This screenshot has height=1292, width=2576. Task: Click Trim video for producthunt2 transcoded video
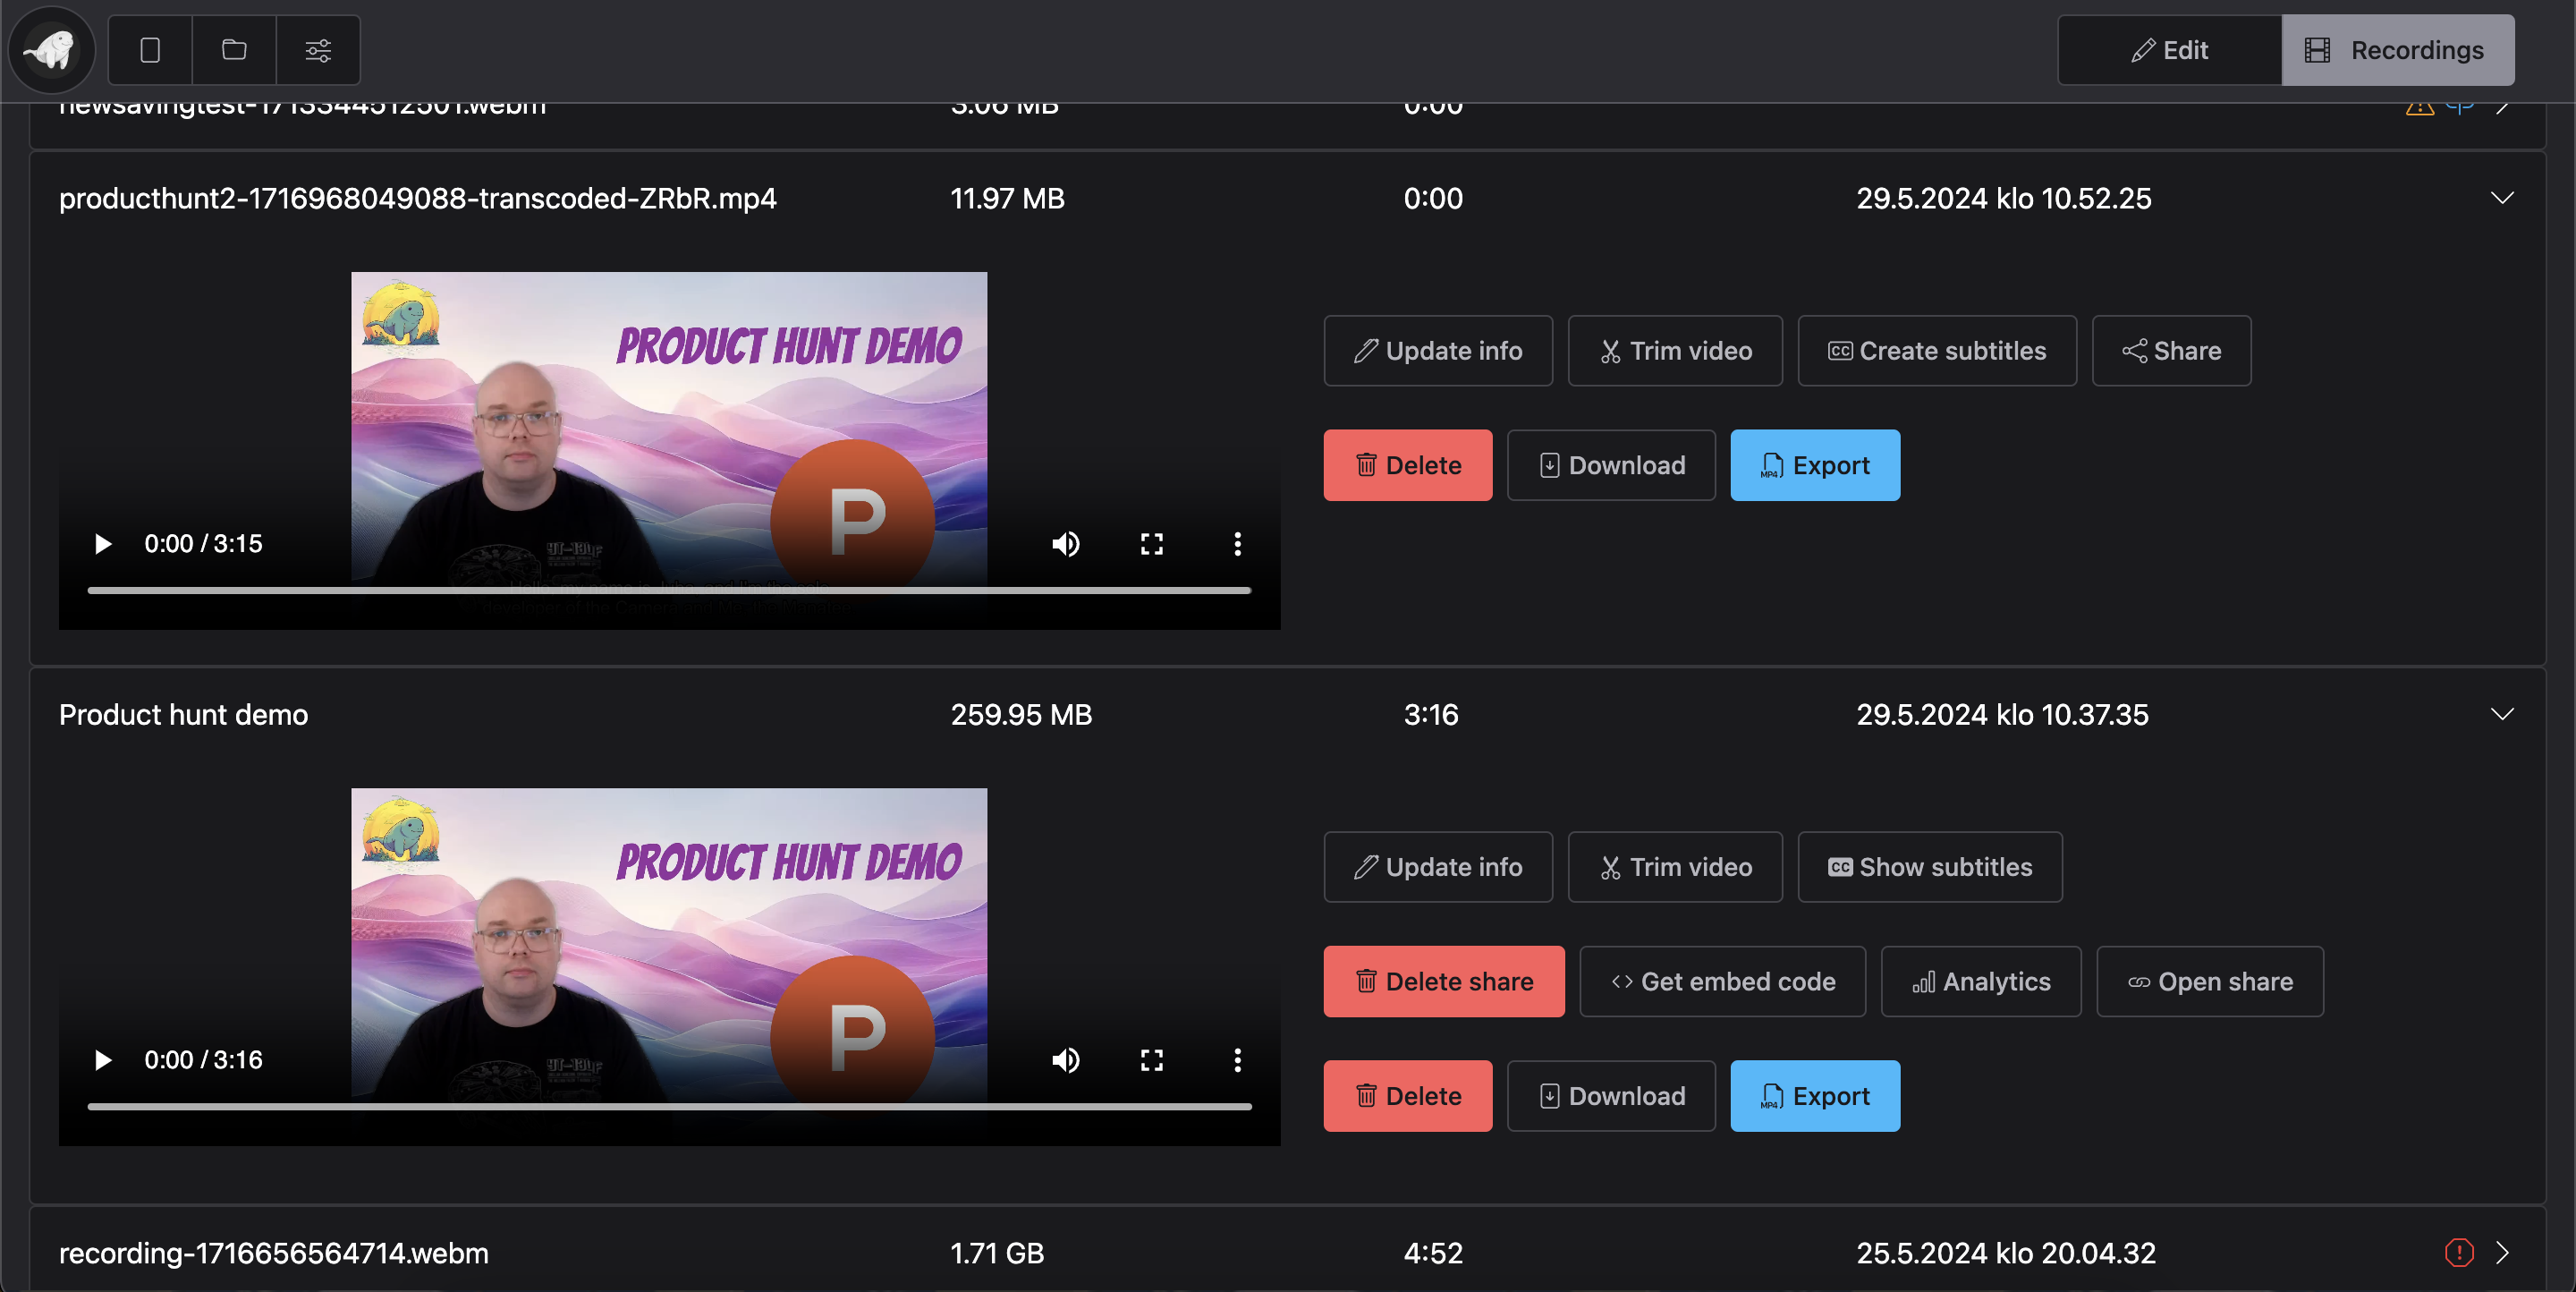1675,351
